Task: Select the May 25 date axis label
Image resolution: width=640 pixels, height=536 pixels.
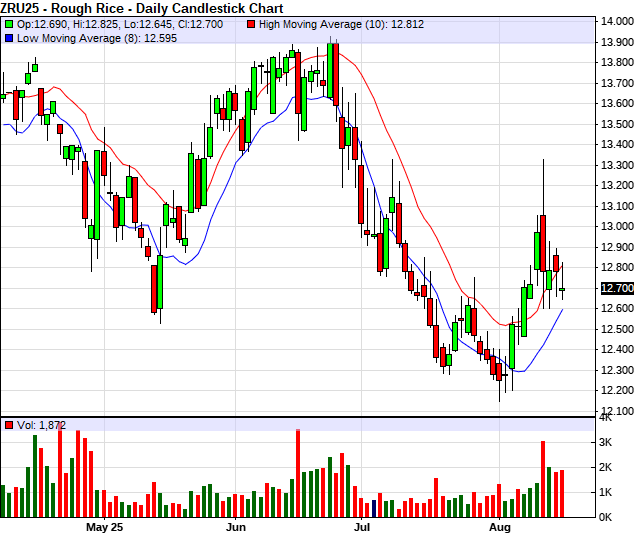Action: (x=104, y=525)
